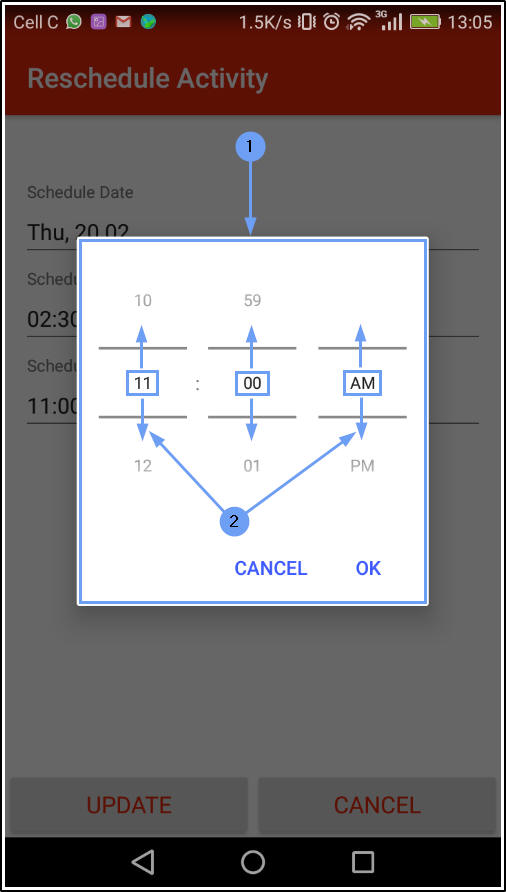
Task: Tap the battery charging icon
Action: click(x=425, y=22)
